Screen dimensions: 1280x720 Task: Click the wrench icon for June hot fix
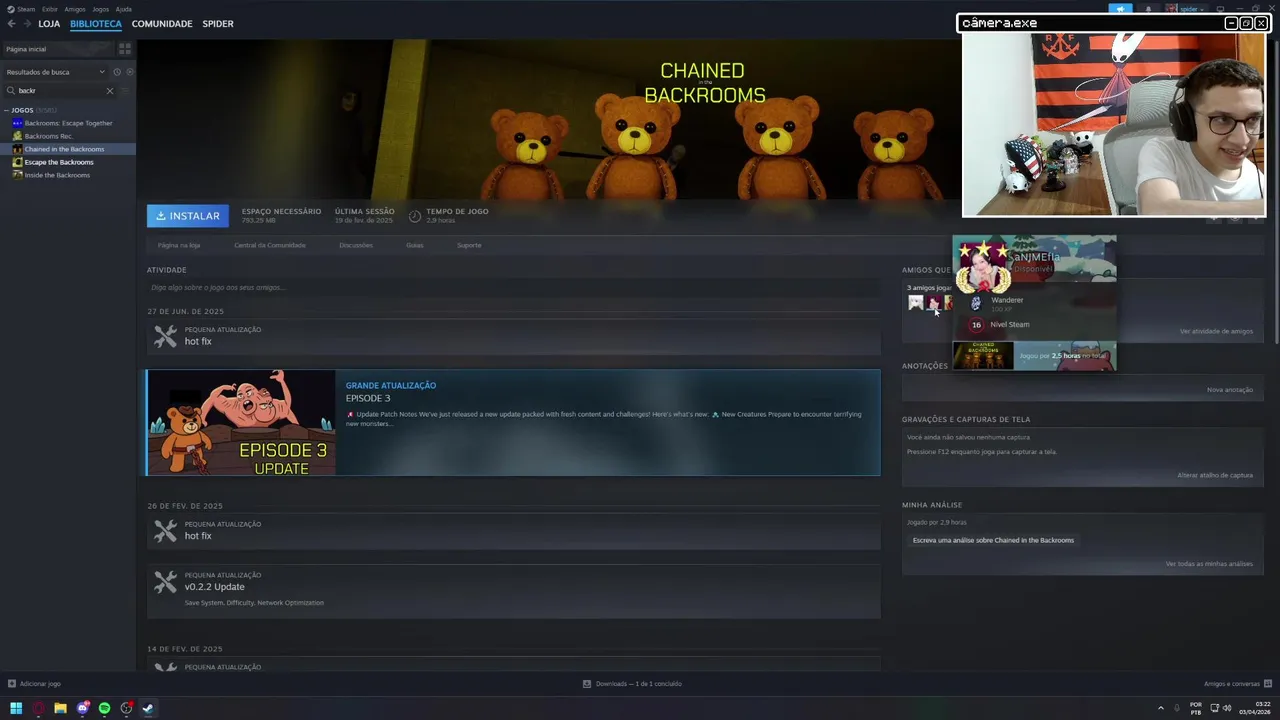pos(165,337)
